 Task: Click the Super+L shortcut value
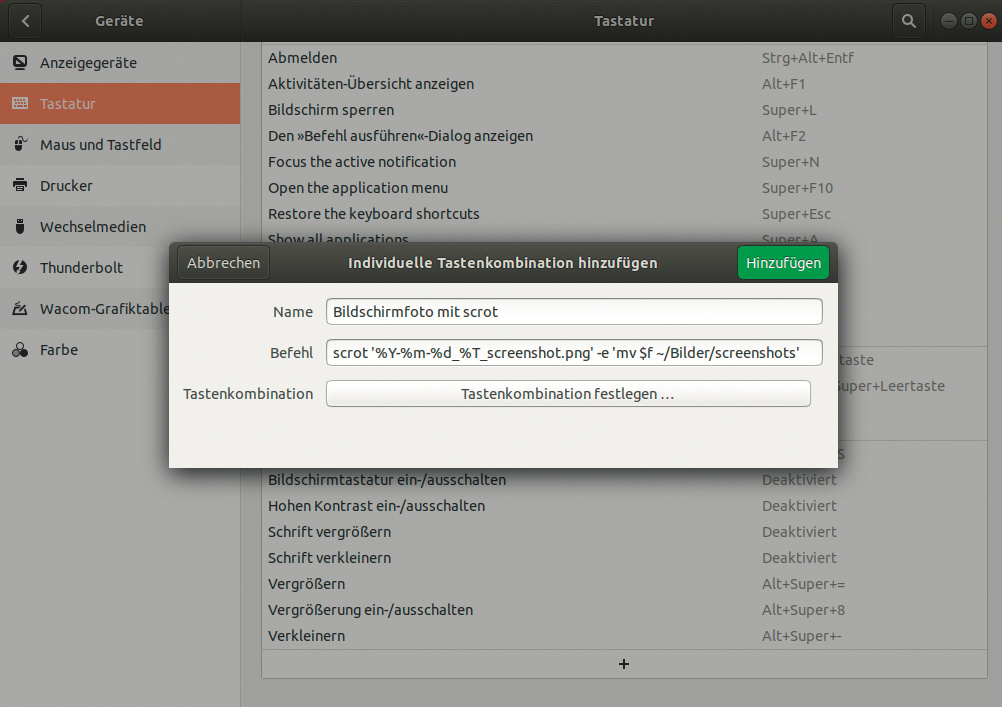(x=789, y=110)
